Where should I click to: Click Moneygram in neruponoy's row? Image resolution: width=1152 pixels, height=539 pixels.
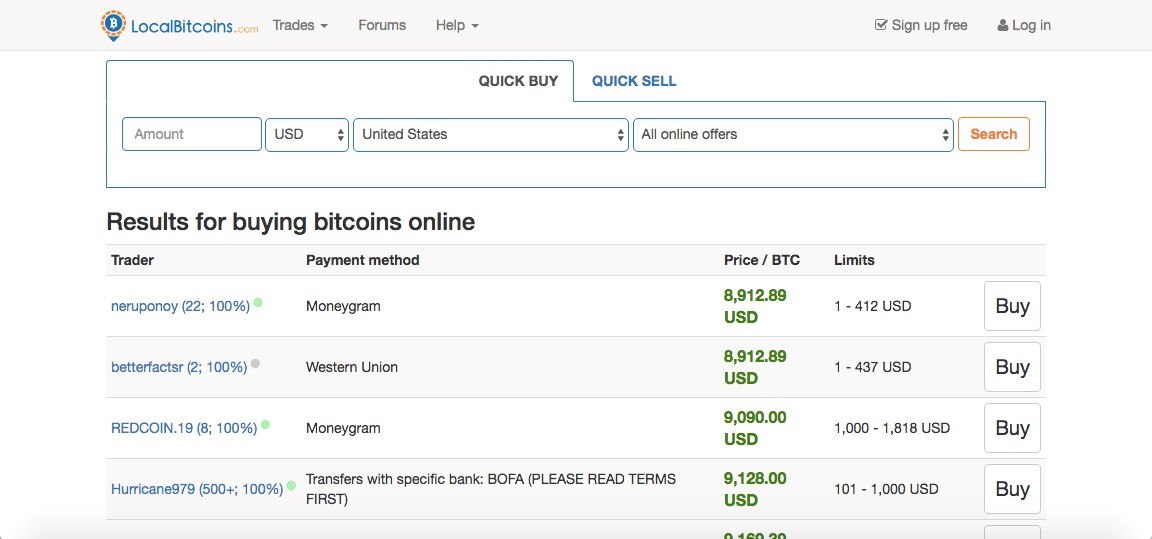(343, 306)
